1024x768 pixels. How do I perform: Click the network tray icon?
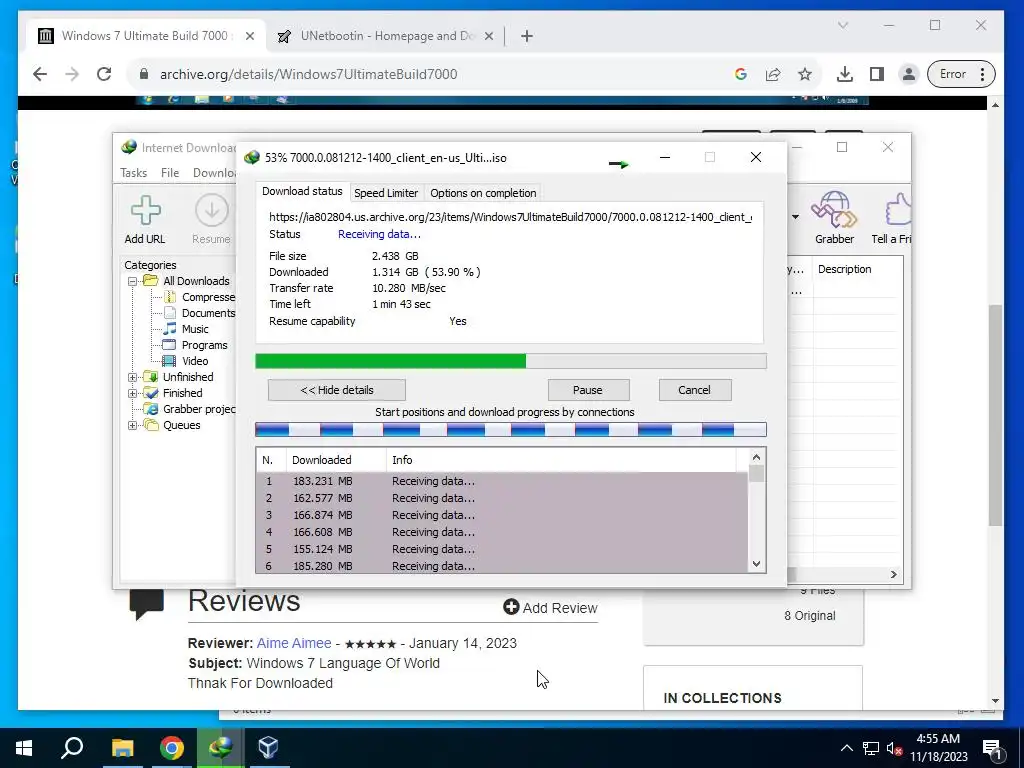[x=871, y=748]
